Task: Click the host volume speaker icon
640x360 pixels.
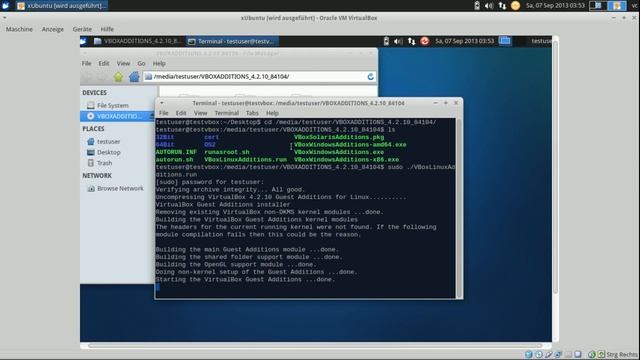Action: (489, 6)
